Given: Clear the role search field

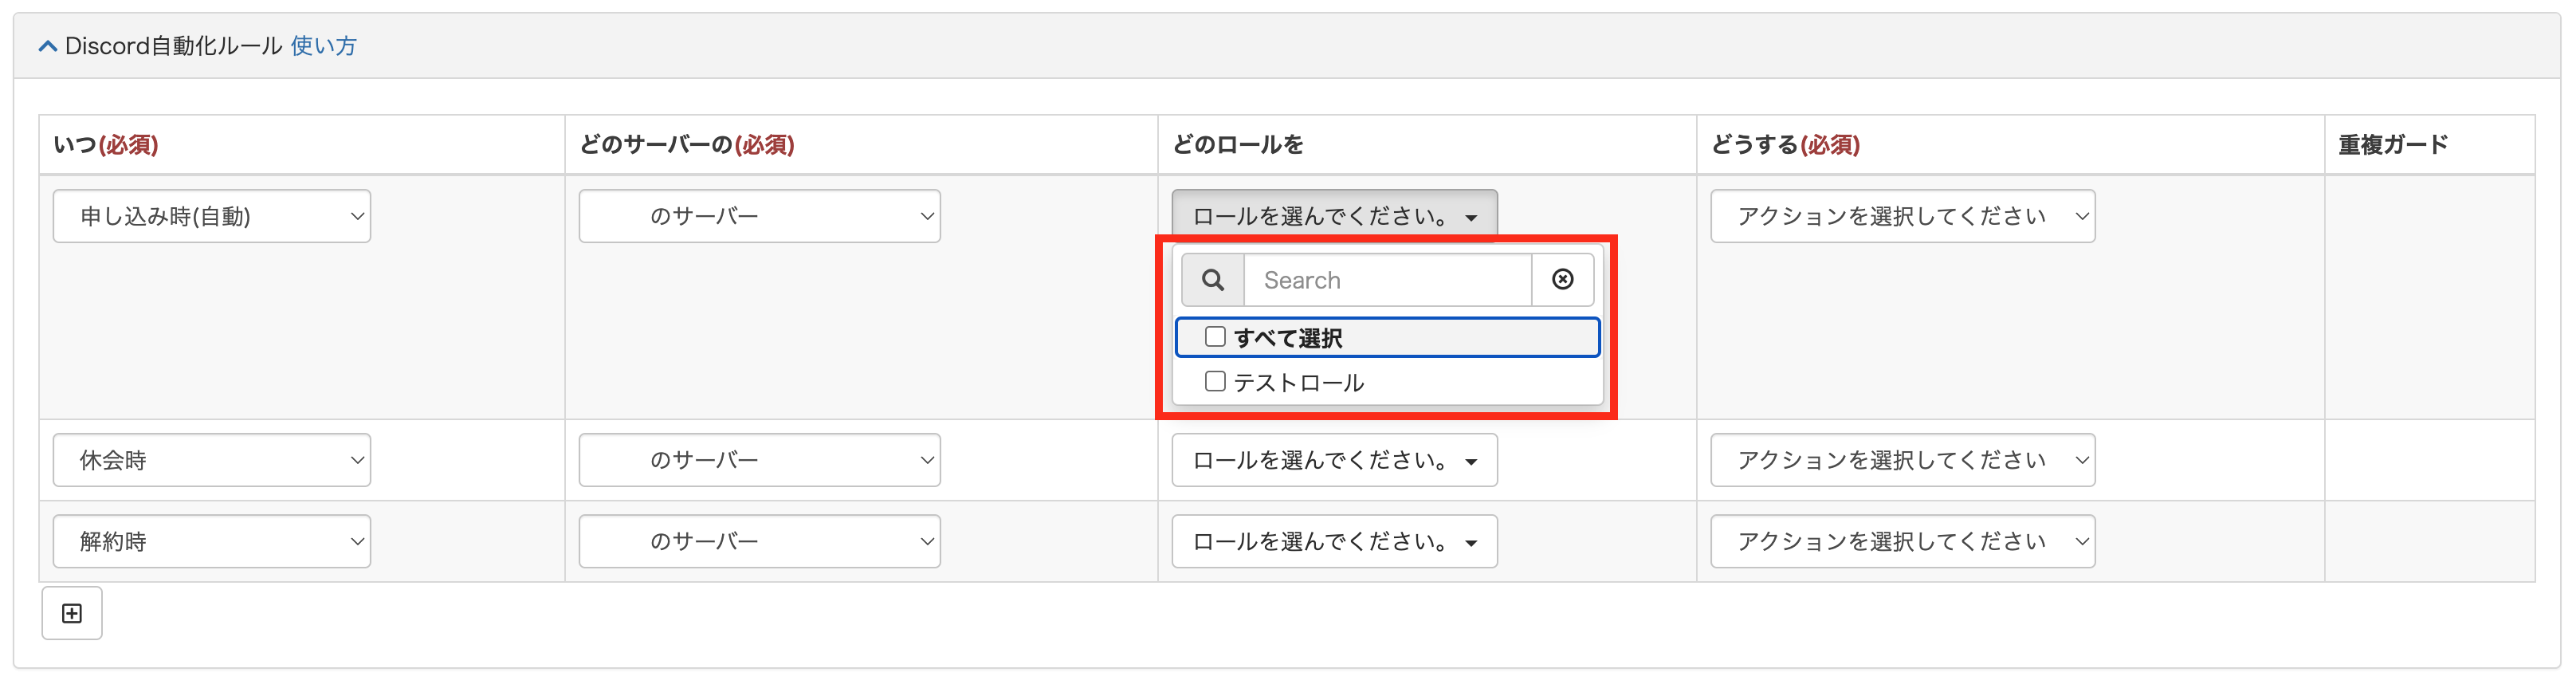Looking at the screenshot, I should point(1562,280).
